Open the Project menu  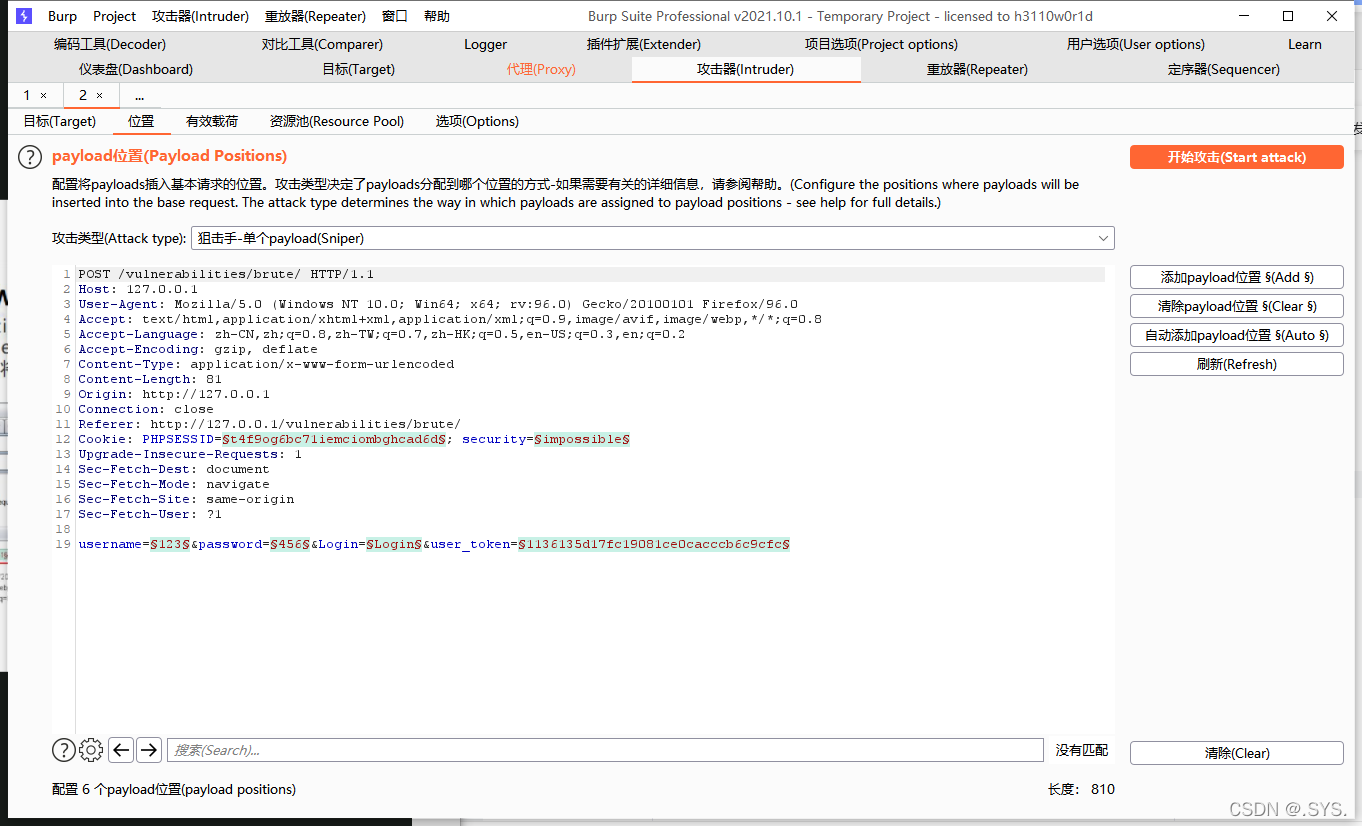pyautogui.click(x=115, y=16)
